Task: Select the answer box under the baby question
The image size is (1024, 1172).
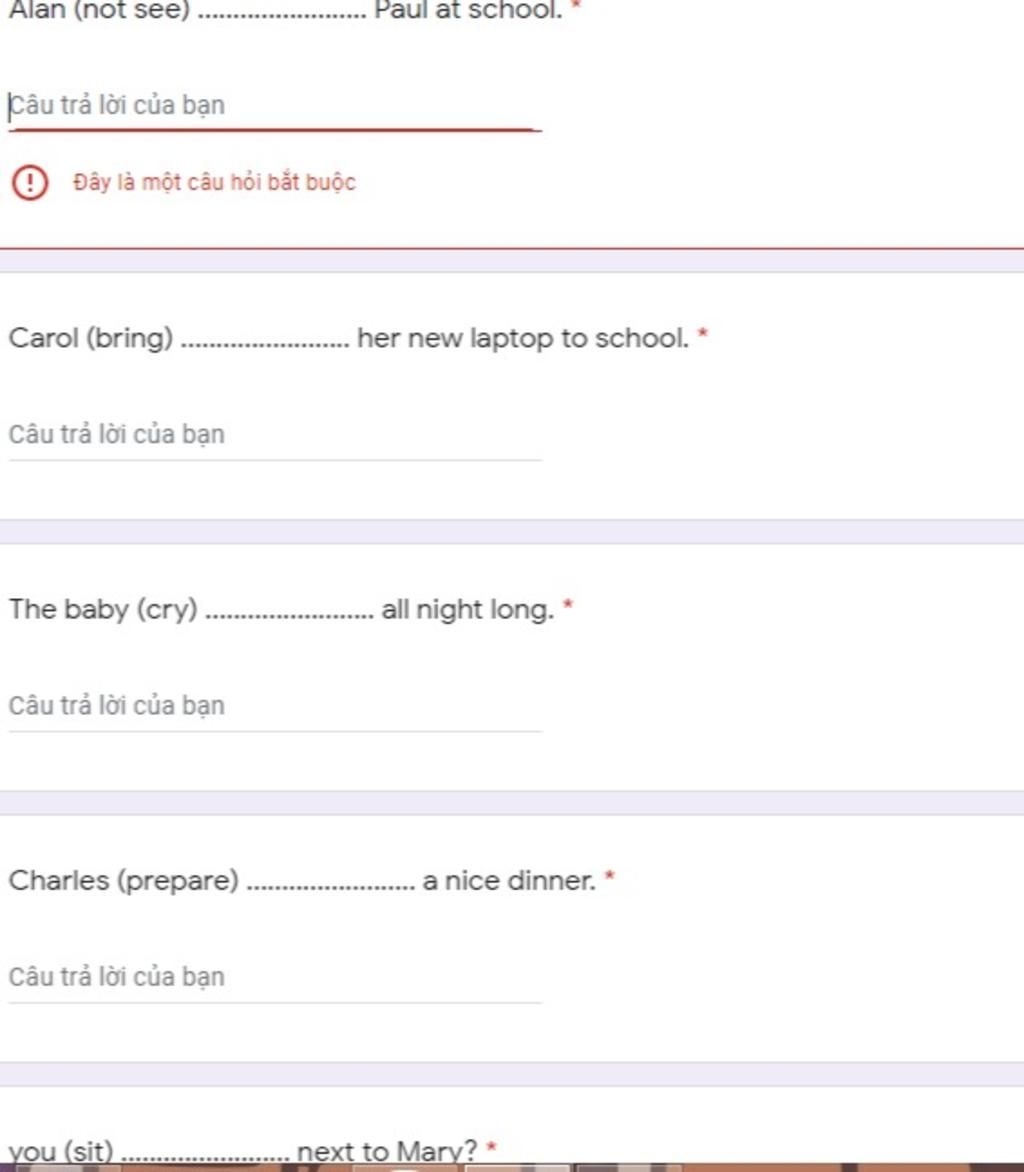Action: coord(274,706)
